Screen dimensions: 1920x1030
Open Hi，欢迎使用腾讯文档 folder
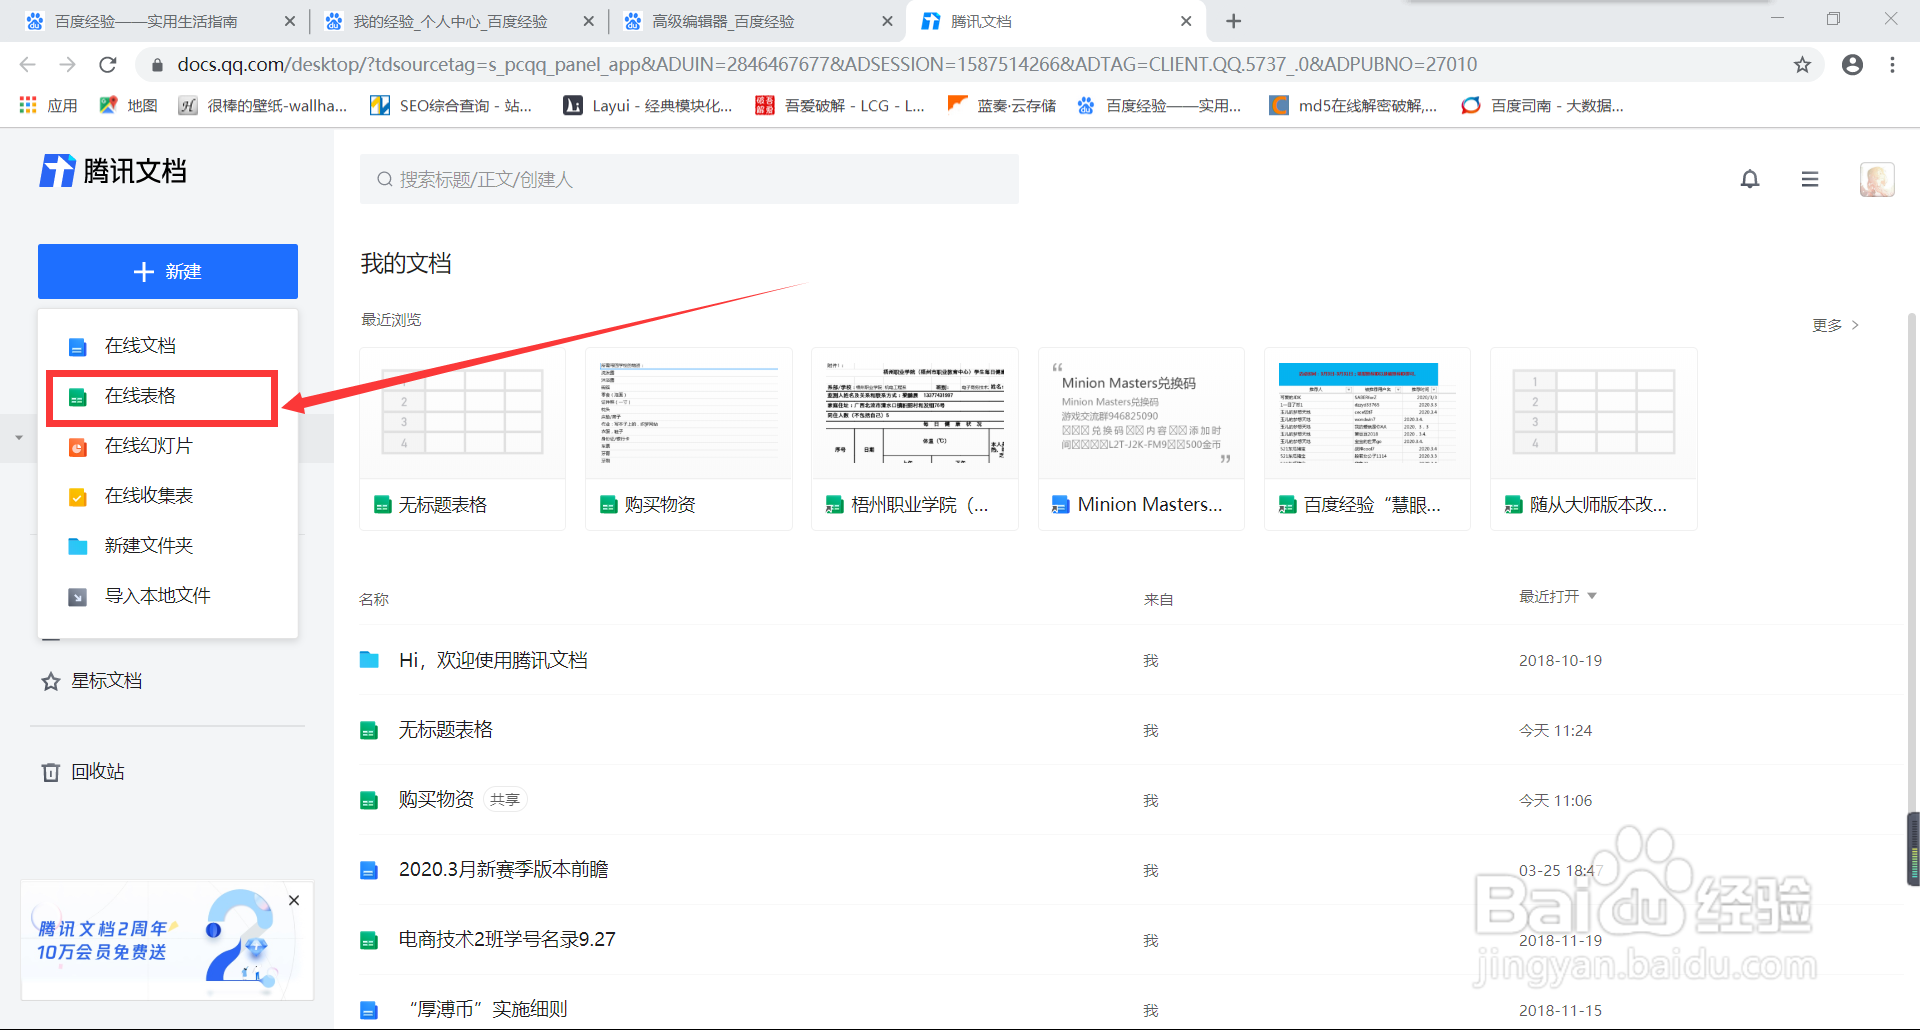coord(493,660)
